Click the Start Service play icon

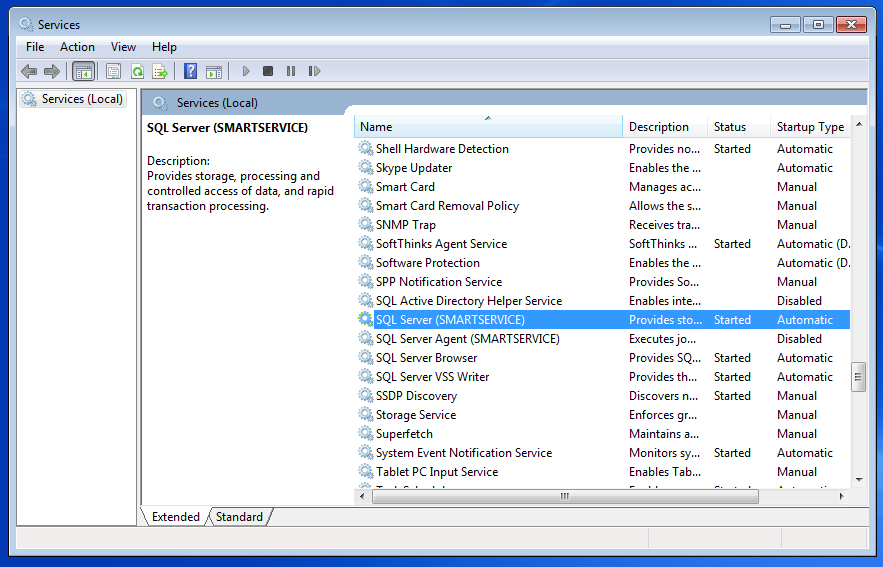click(246, 71)
